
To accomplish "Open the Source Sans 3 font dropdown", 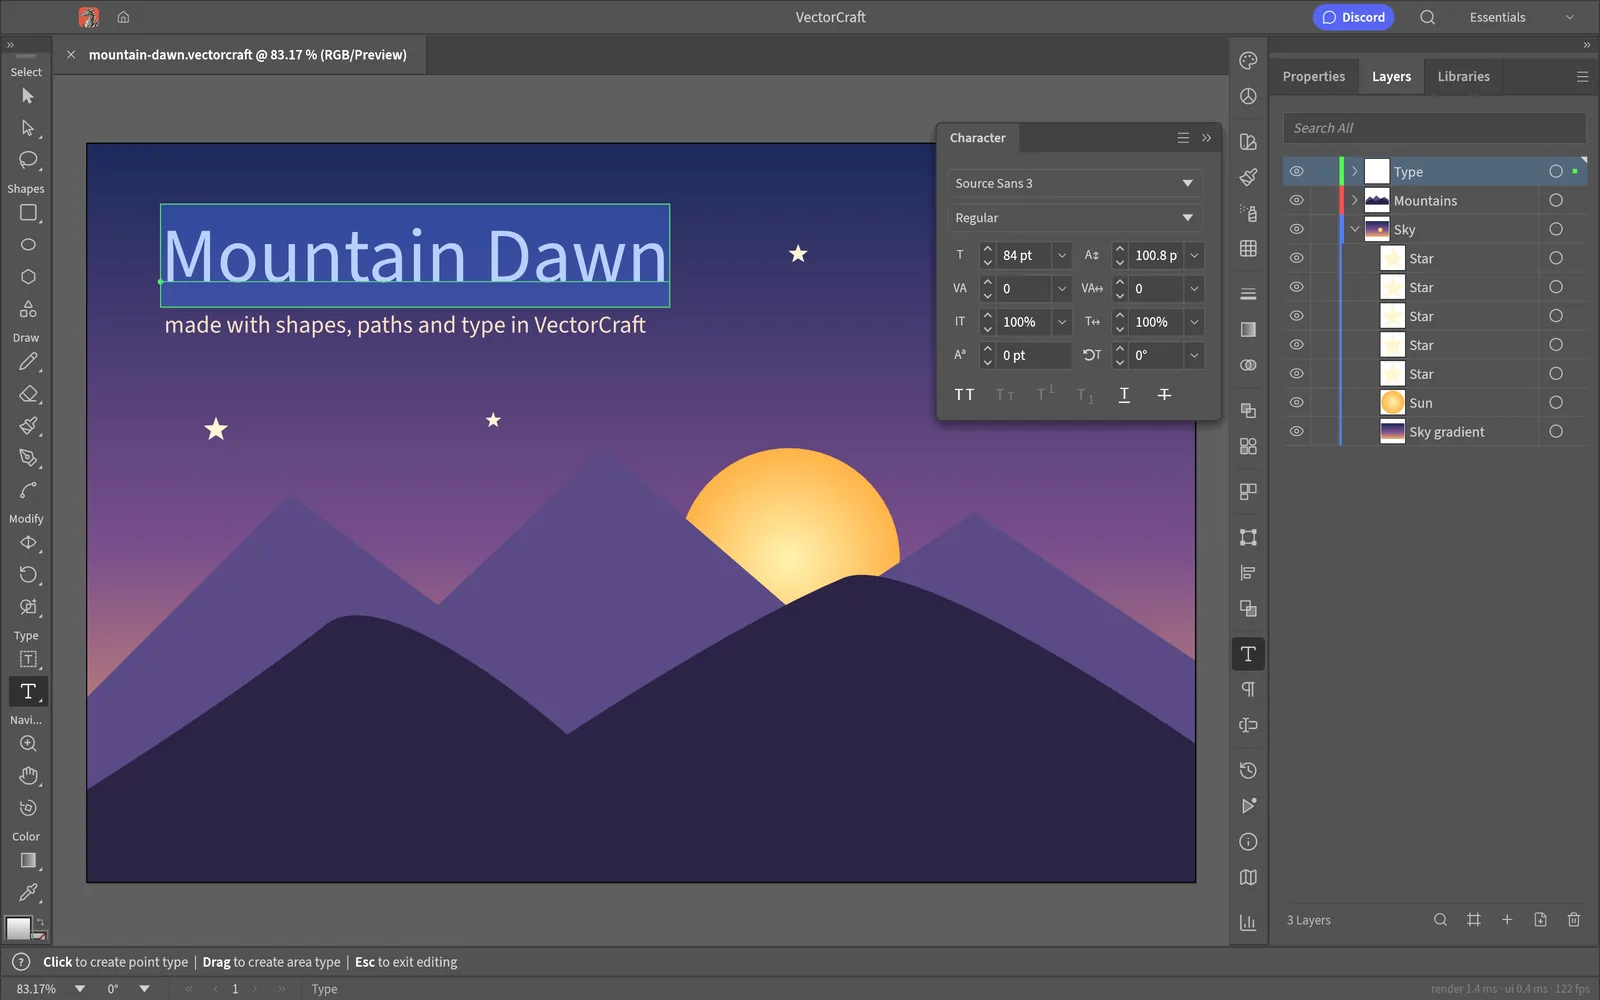I will pyautogui.click(x=1074, y=183).
